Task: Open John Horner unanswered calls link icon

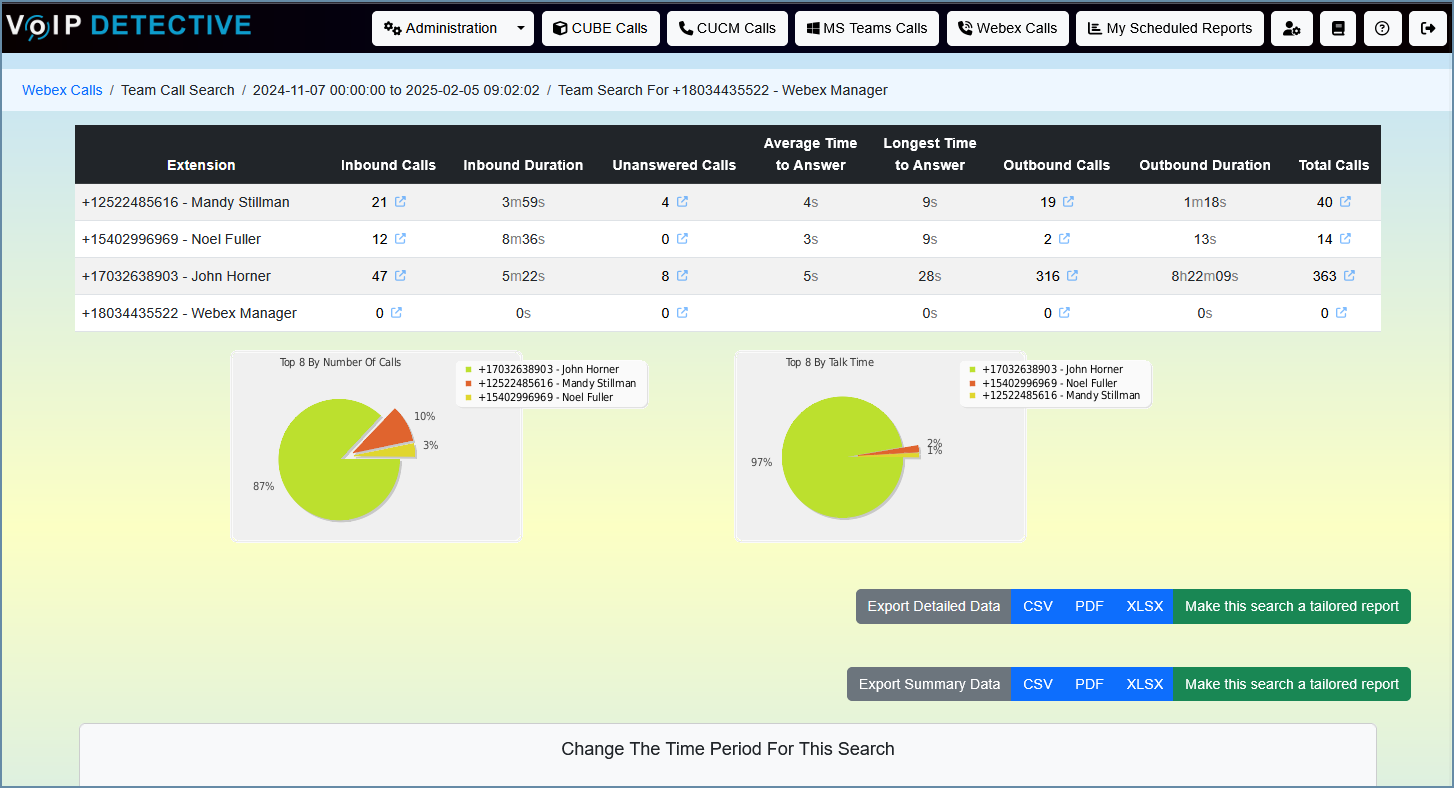Action: click(x=682, y=276)
